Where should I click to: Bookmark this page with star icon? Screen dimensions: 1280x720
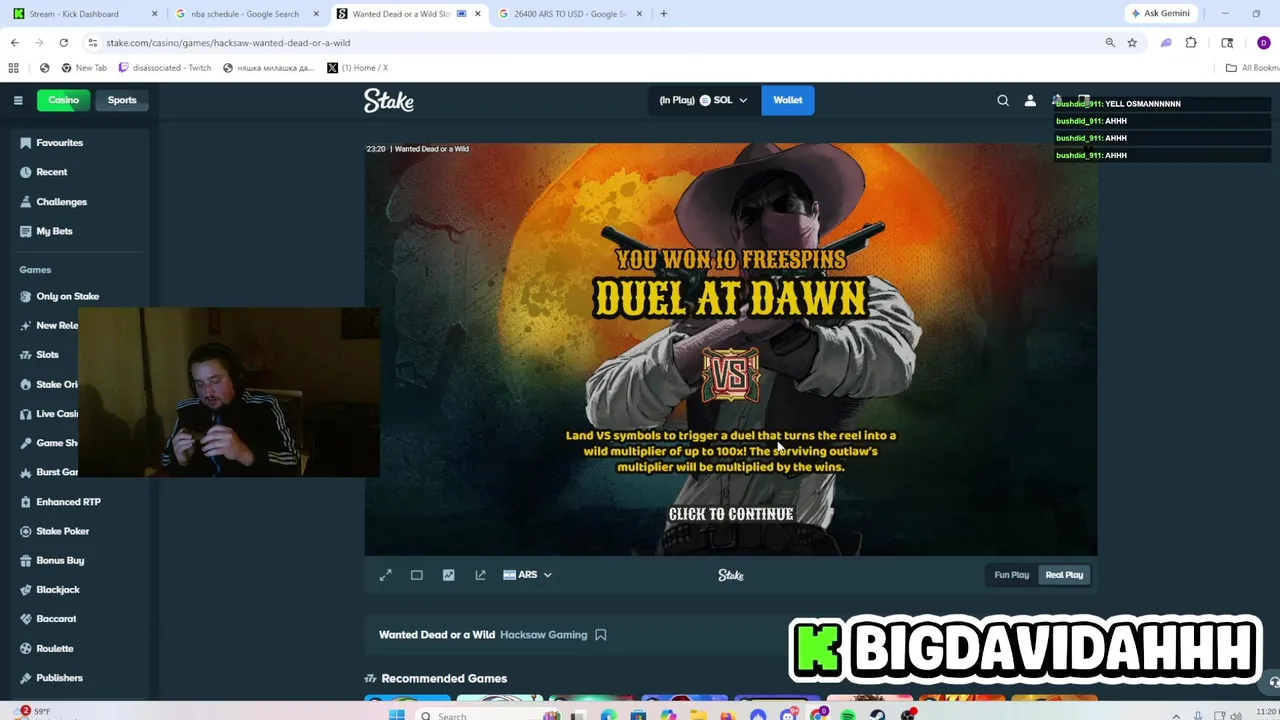[1132, 43]
